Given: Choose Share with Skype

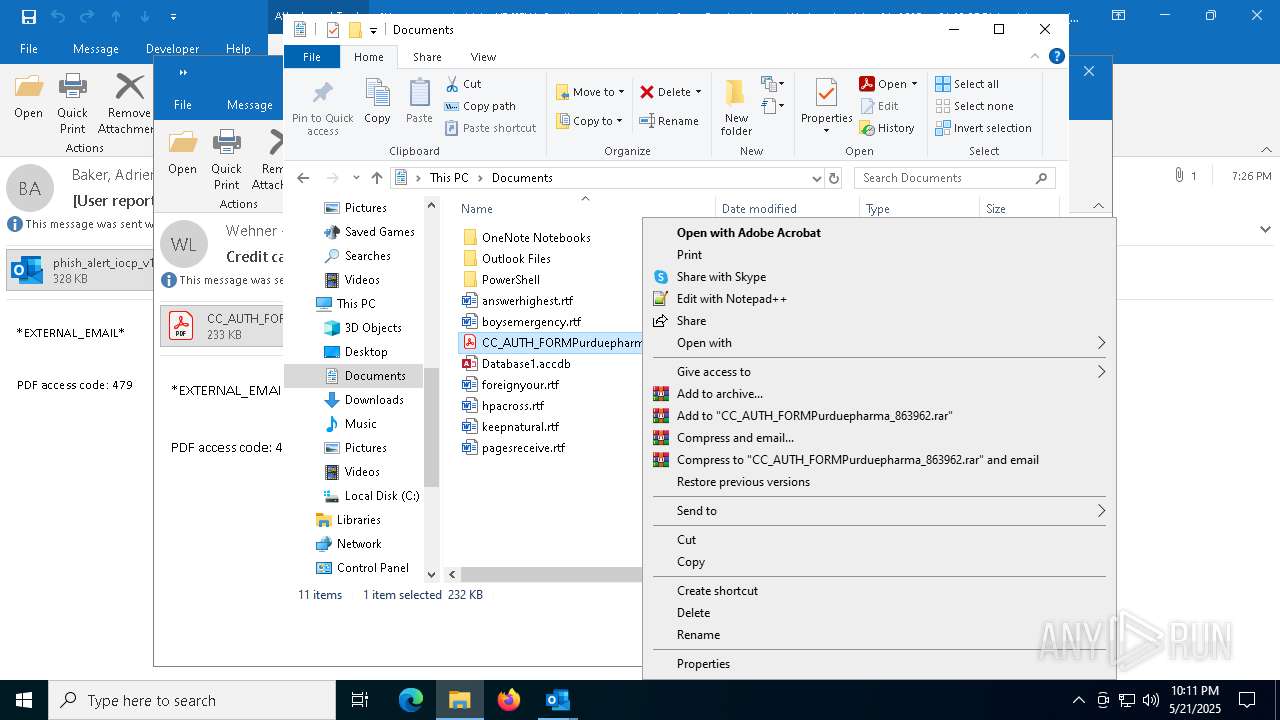Looking at the screenshot, I should [x=879, y=277].
